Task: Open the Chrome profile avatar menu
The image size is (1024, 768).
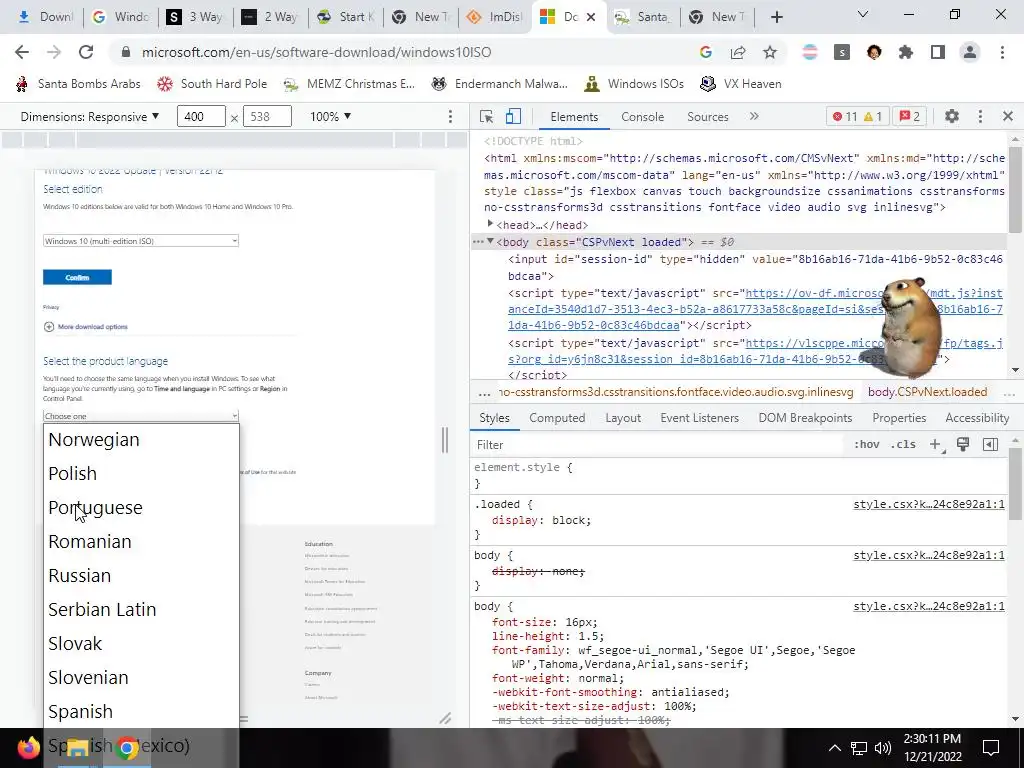Action: coord(970,52)
